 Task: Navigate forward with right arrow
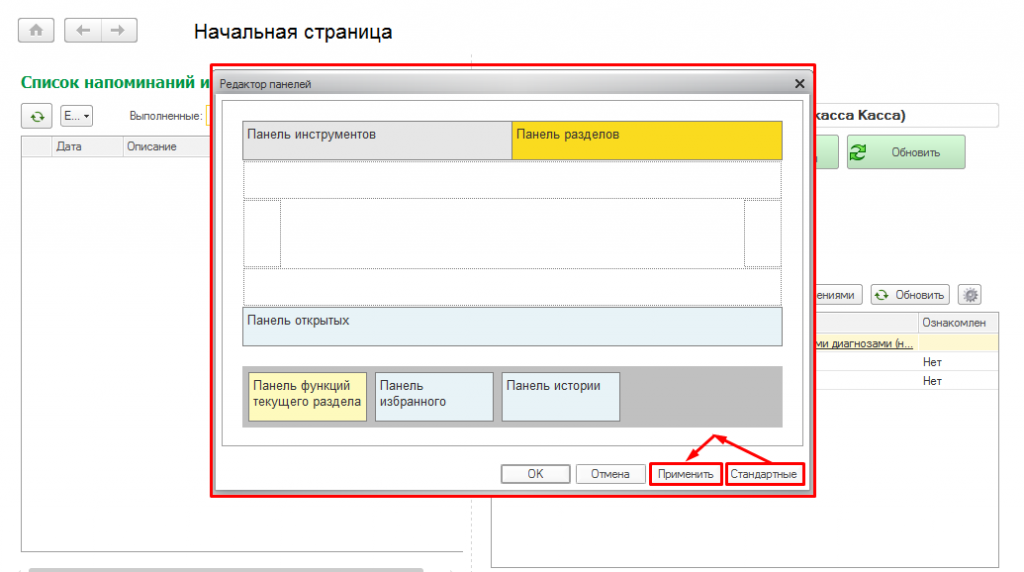coord(118,30)
